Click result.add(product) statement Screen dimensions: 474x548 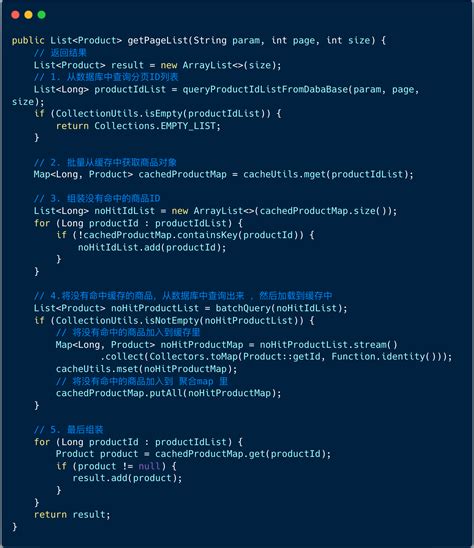(127, 478)
